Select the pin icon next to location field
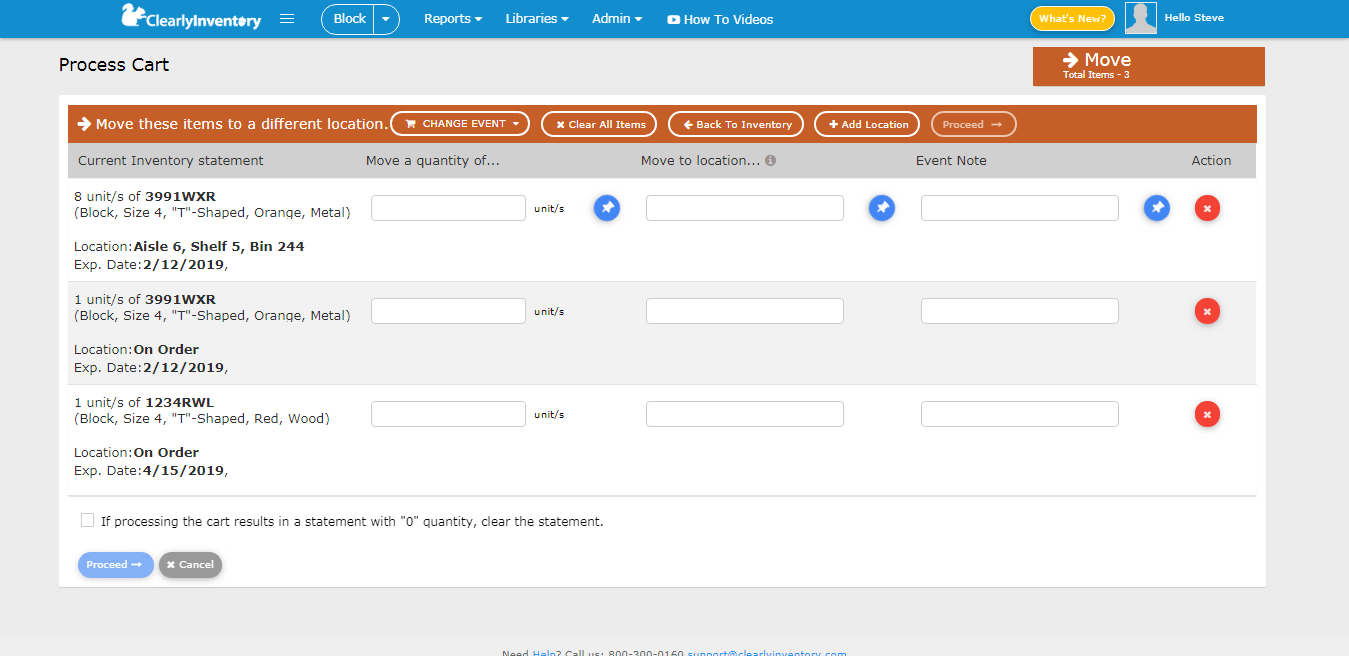The image size is (1349, 656). click(882, 208)
